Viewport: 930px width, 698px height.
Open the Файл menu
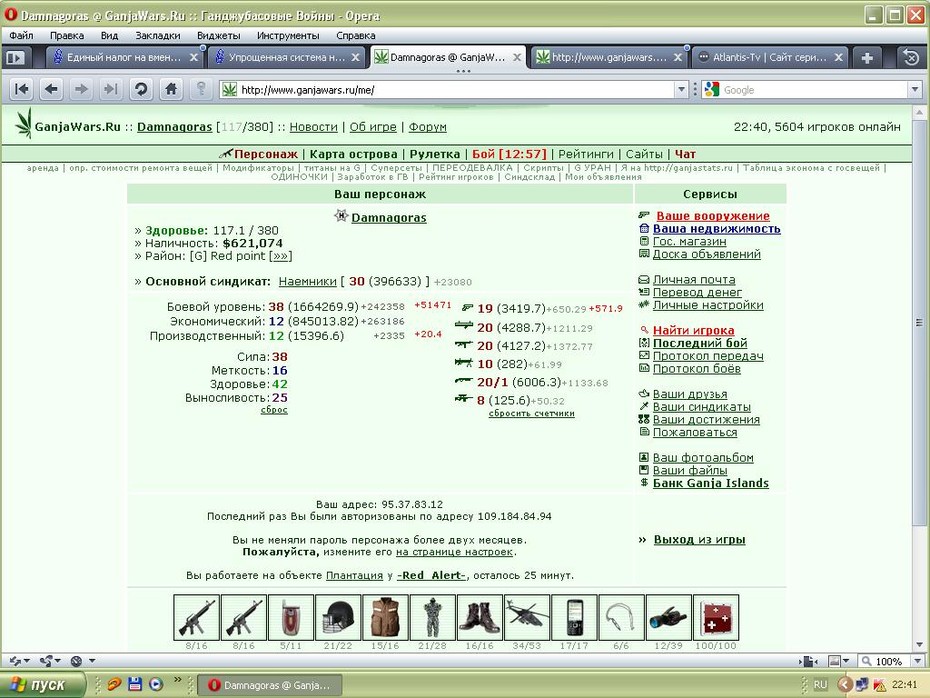21,36
